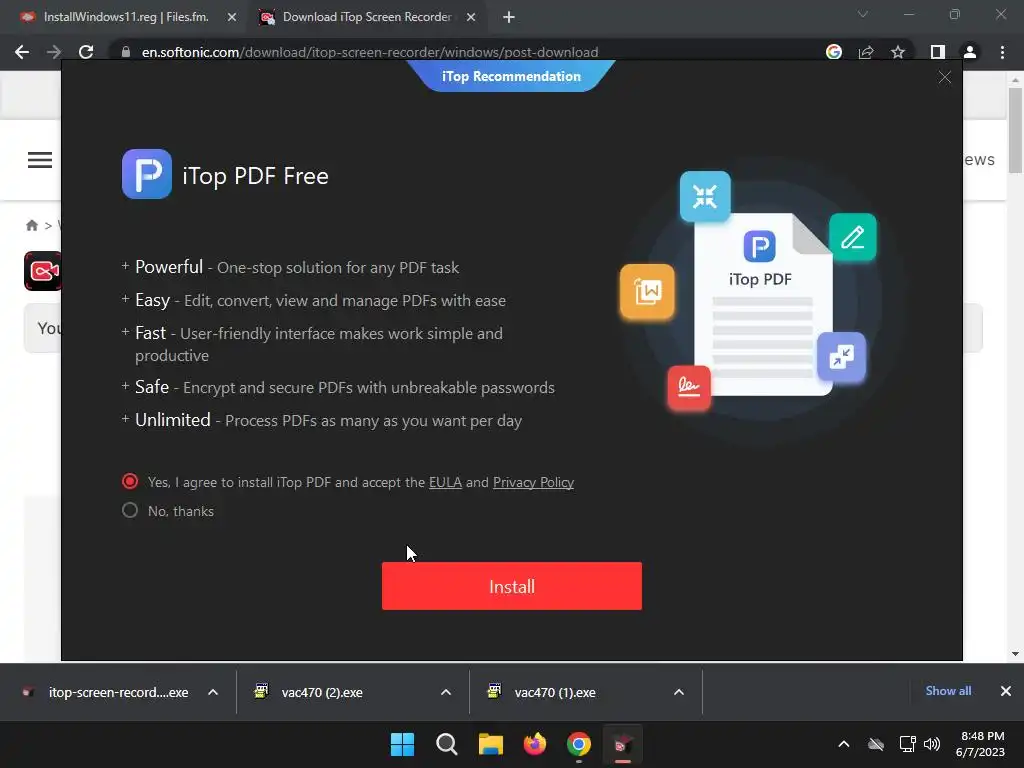Show all downloads

[948, 691]
